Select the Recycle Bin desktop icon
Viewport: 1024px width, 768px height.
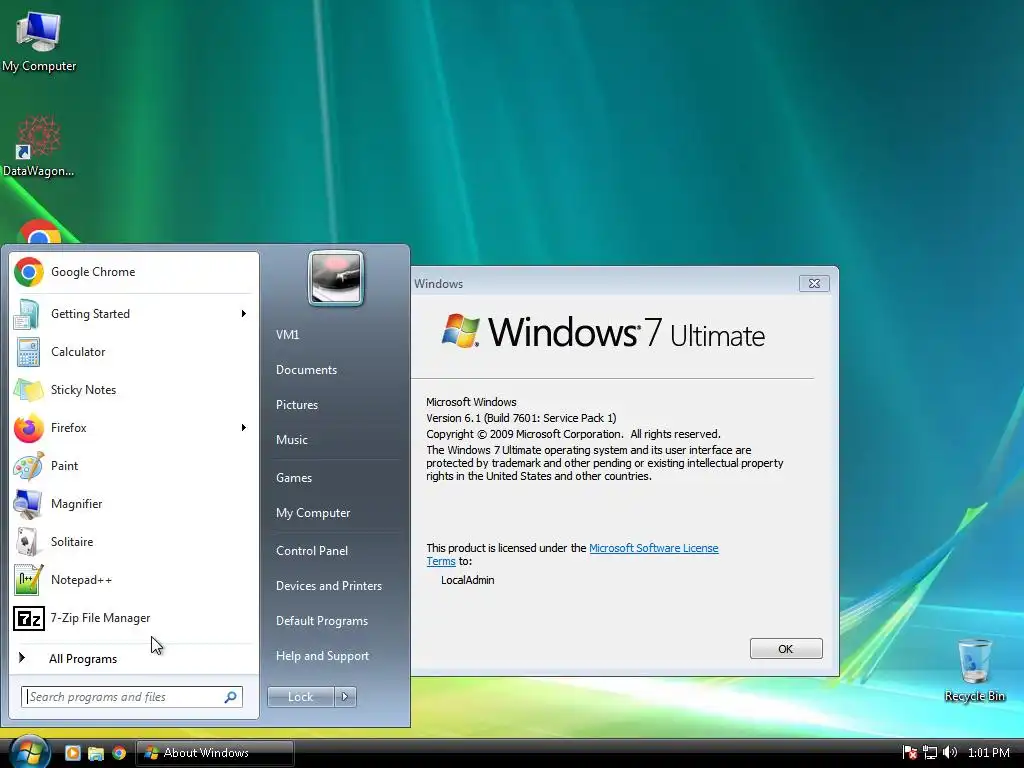pyautogui.click(x=974, y=670)
